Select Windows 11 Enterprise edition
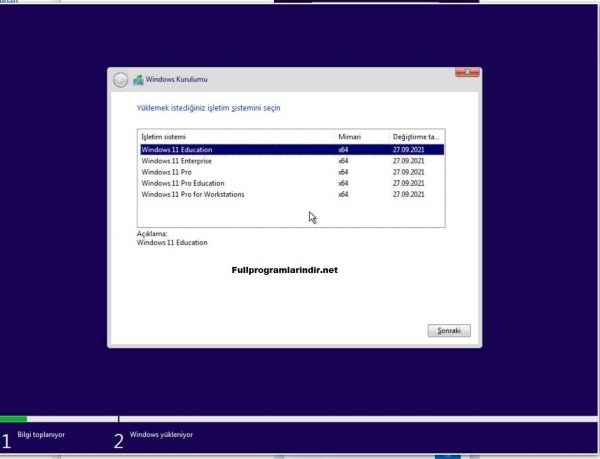The height and width of the screenshot is (459, 600). pos(177,160)
